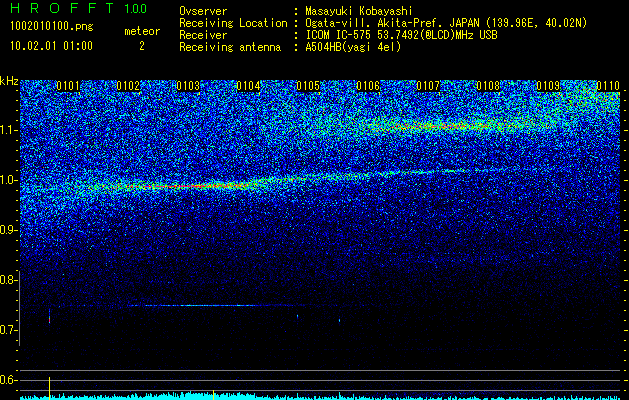
Task: Click the 1.1 kHz axis label
Action: click(9, 130)
